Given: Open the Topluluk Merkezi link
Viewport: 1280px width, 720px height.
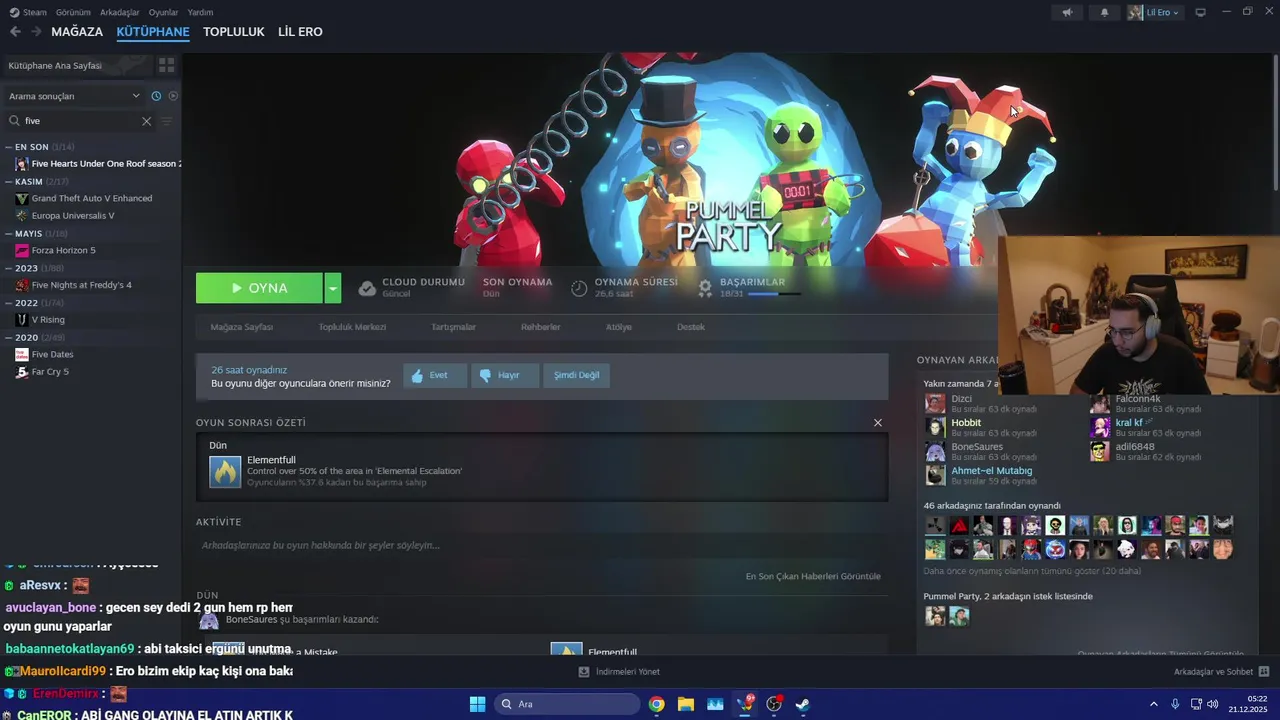Looking at the screenshot, I should [352, 327].
